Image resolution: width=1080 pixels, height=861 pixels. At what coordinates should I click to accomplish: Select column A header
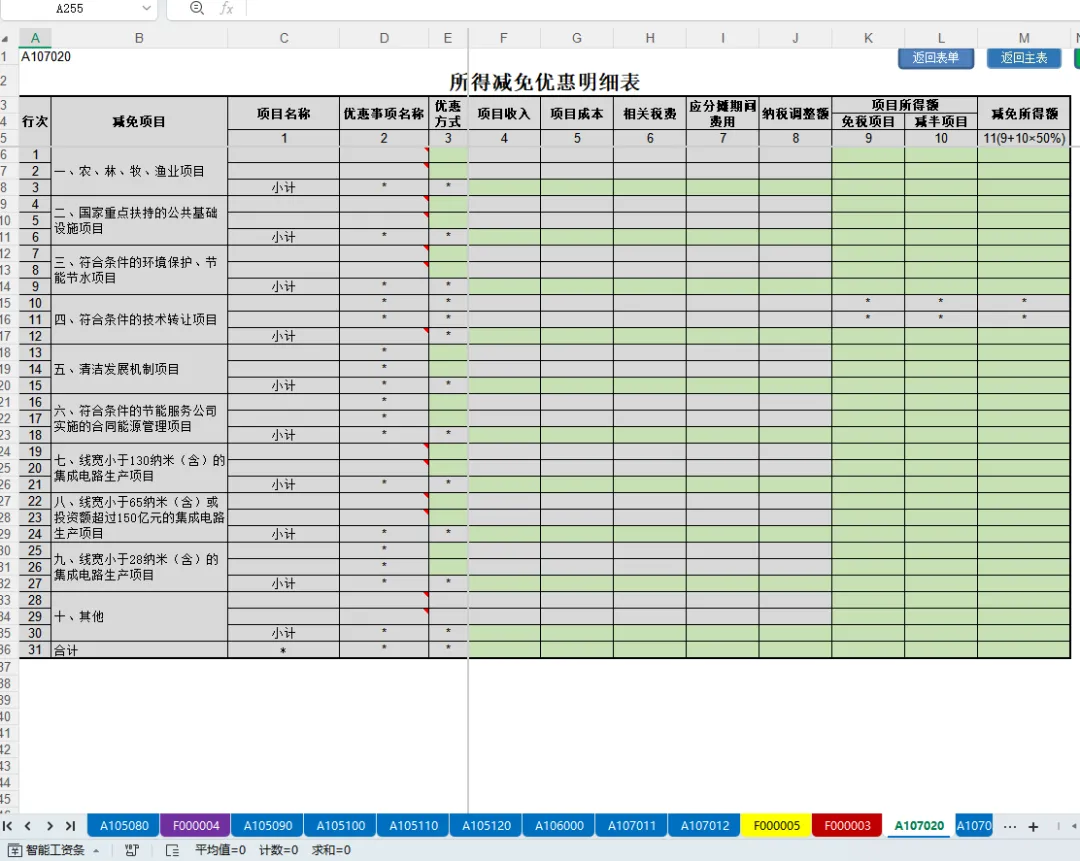tap(35, 39)
